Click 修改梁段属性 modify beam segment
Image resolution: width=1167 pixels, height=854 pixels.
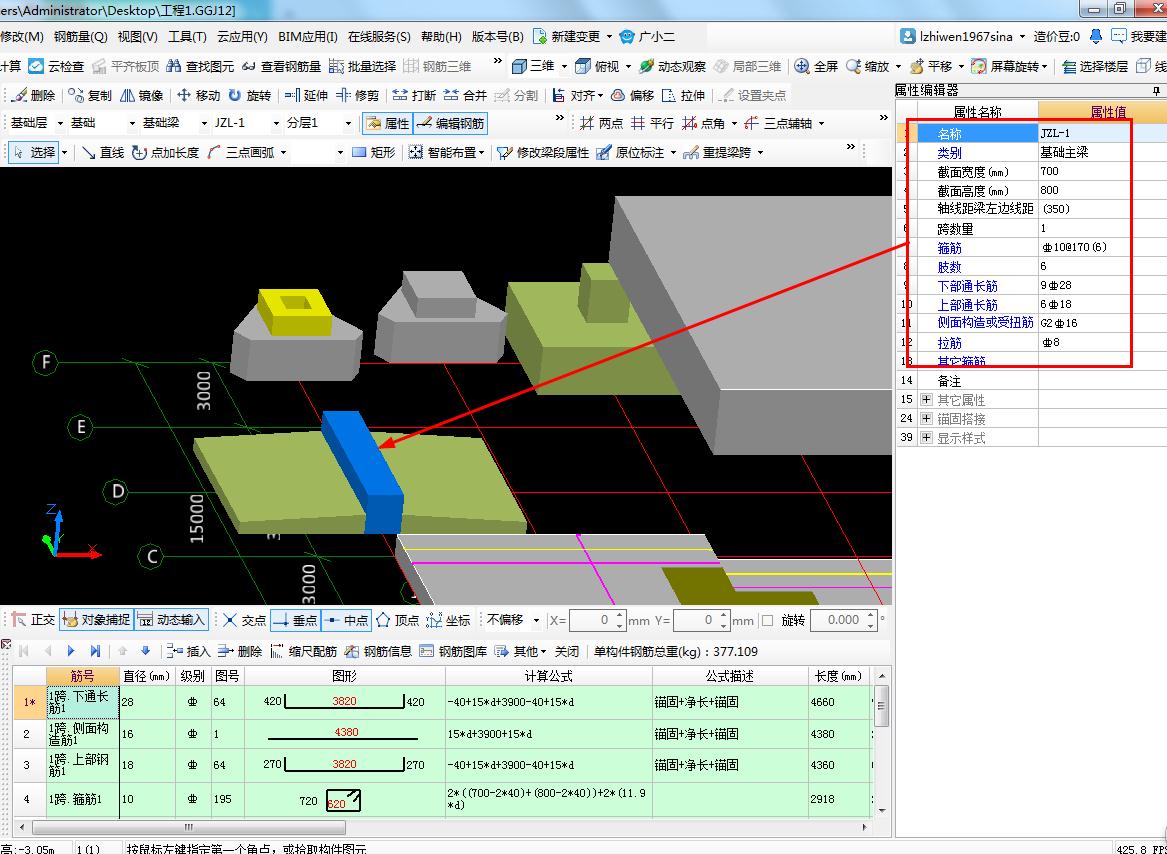point(543,153)
